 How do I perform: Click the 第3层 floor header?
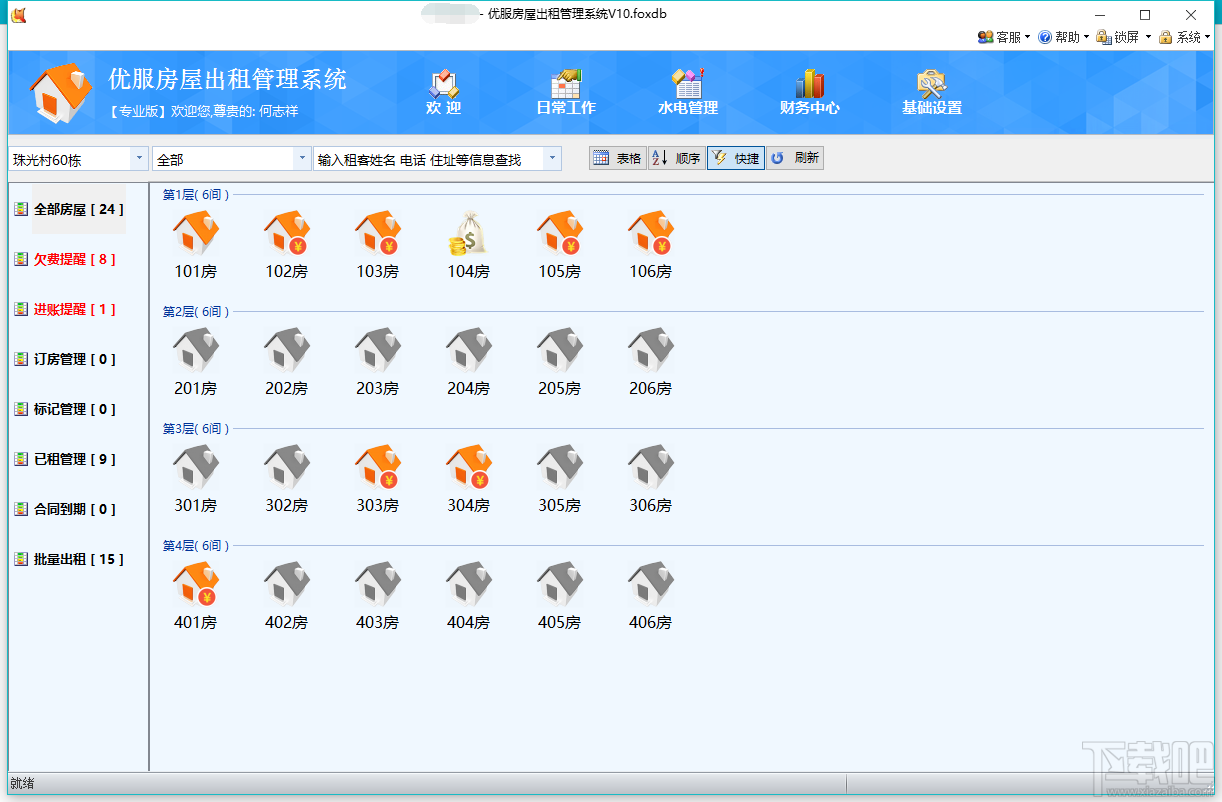click(196, 429)
